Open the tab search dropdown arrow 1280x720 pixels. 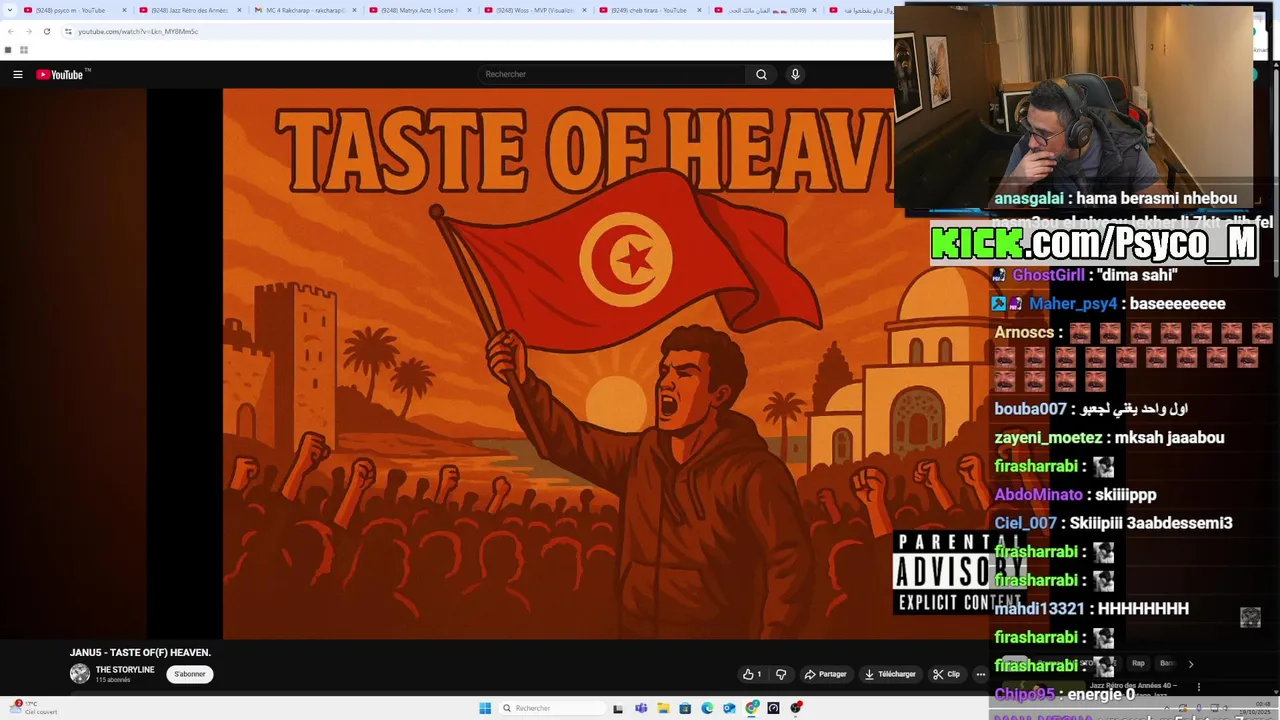click(8, 10)
